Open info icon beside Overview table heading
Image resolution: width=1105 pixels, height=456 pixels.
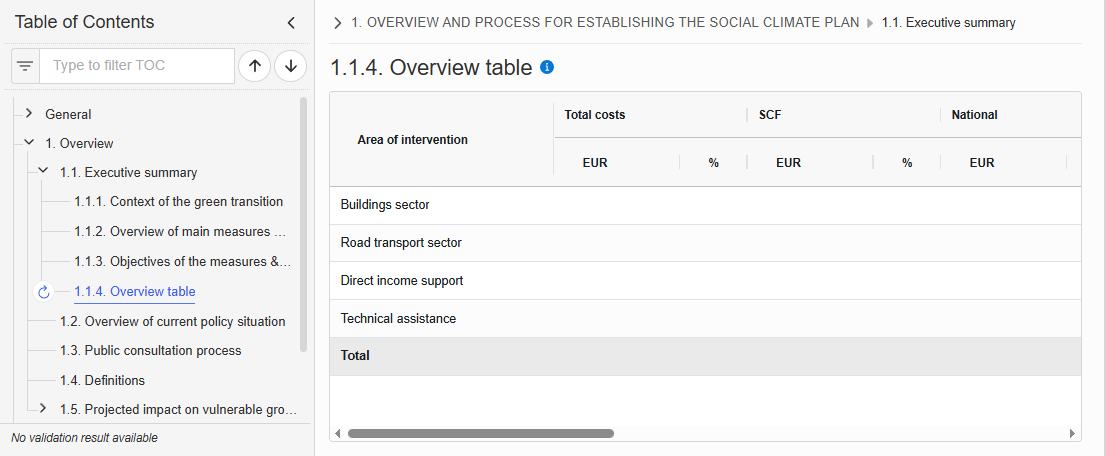[547, 67]
